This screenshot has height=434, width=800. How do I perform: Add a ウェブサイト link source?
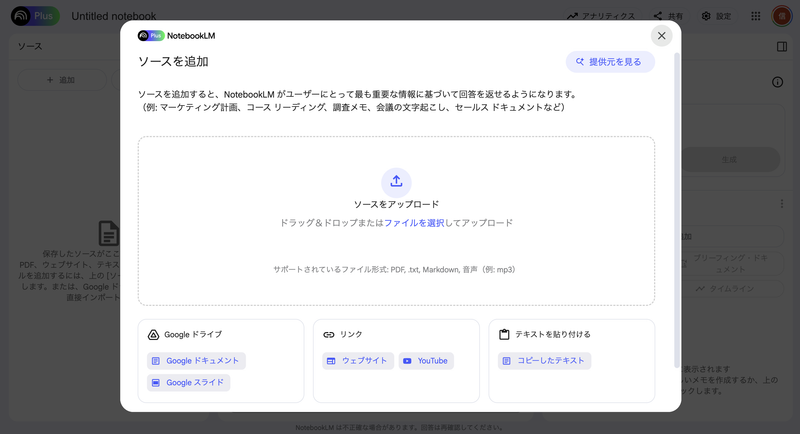(x=358, y=361)
